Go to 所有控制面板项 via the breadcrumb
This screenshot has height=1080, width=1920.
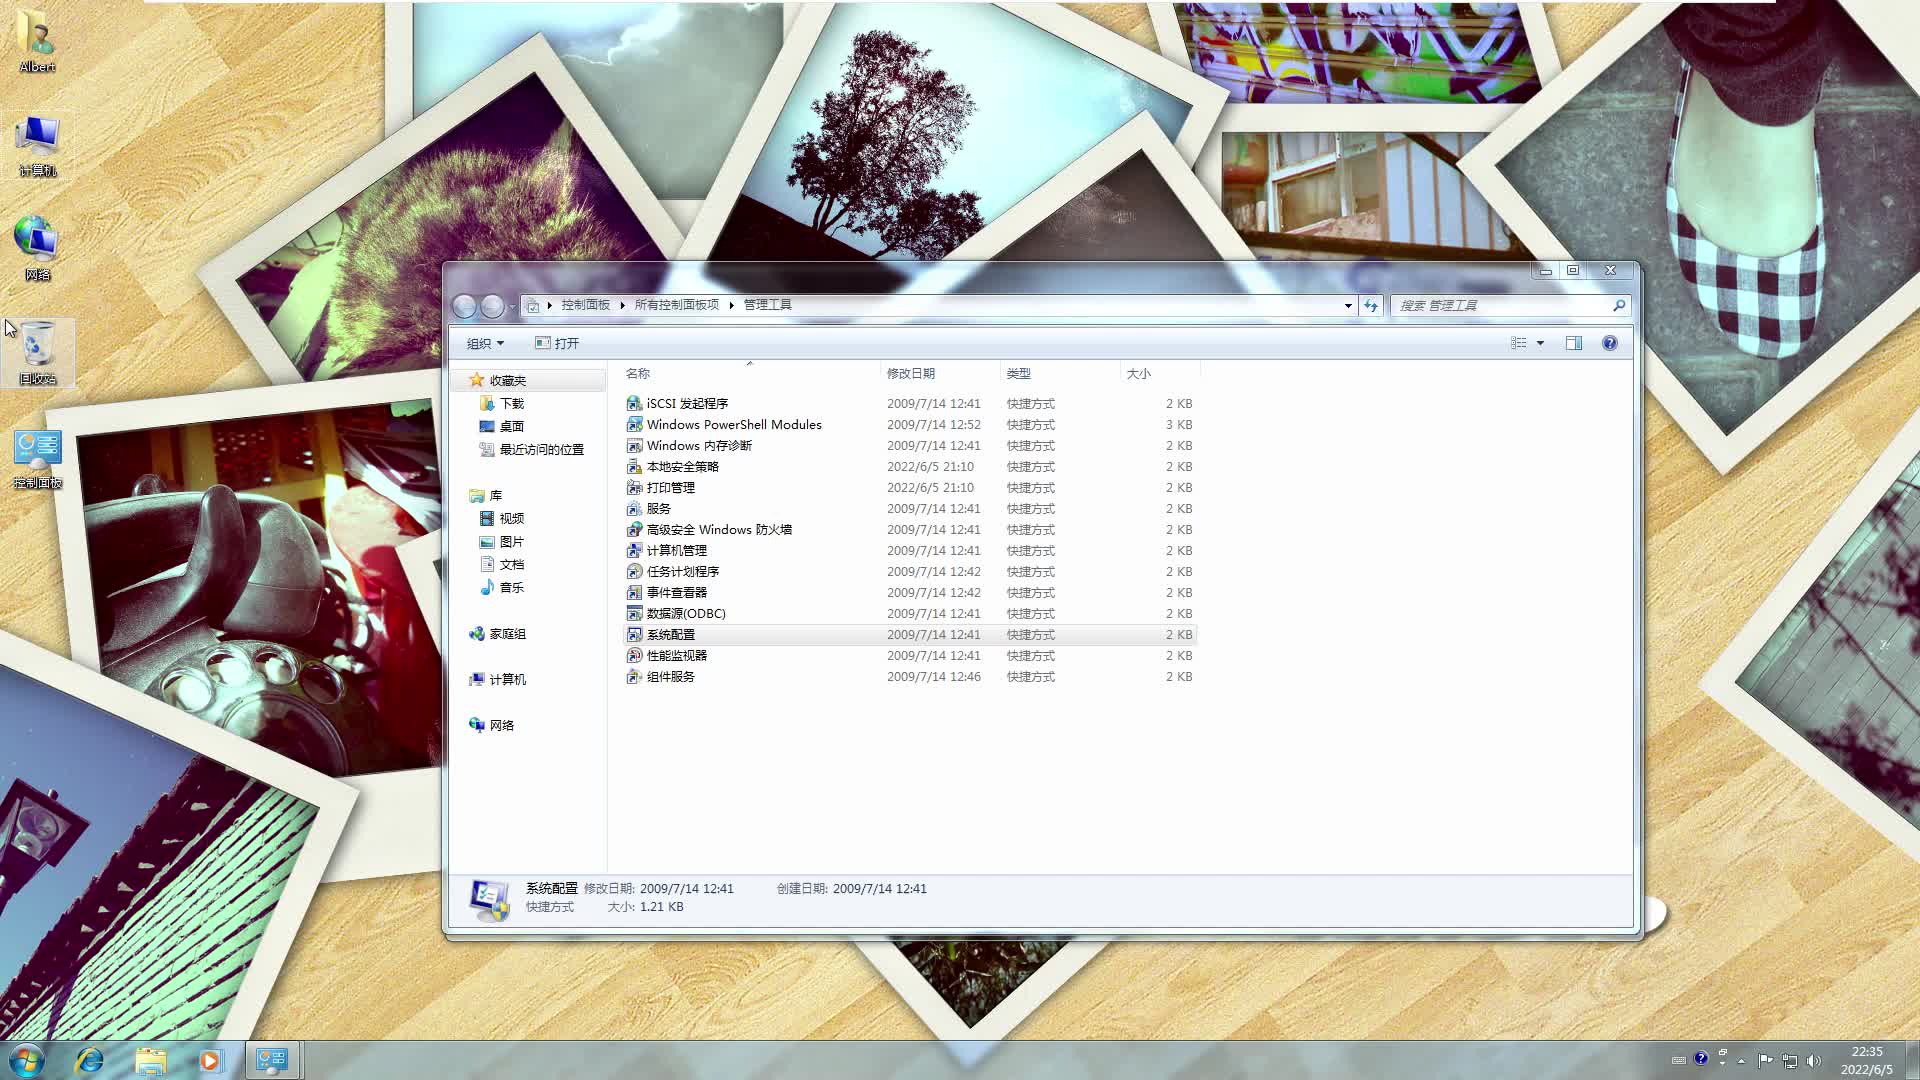click(x=676, y=305)
